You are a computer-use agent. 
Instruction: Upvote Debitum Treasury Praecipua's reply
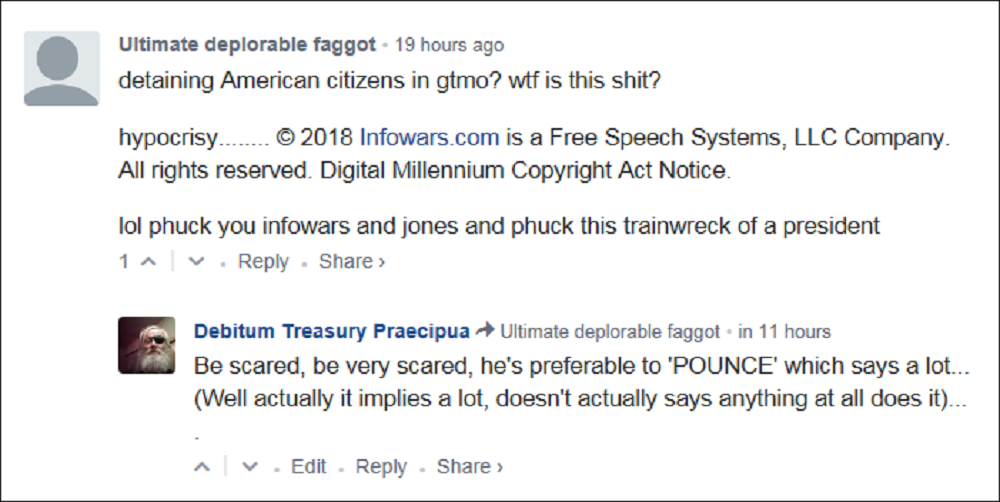pyautogui.click(x=202, y=467)
